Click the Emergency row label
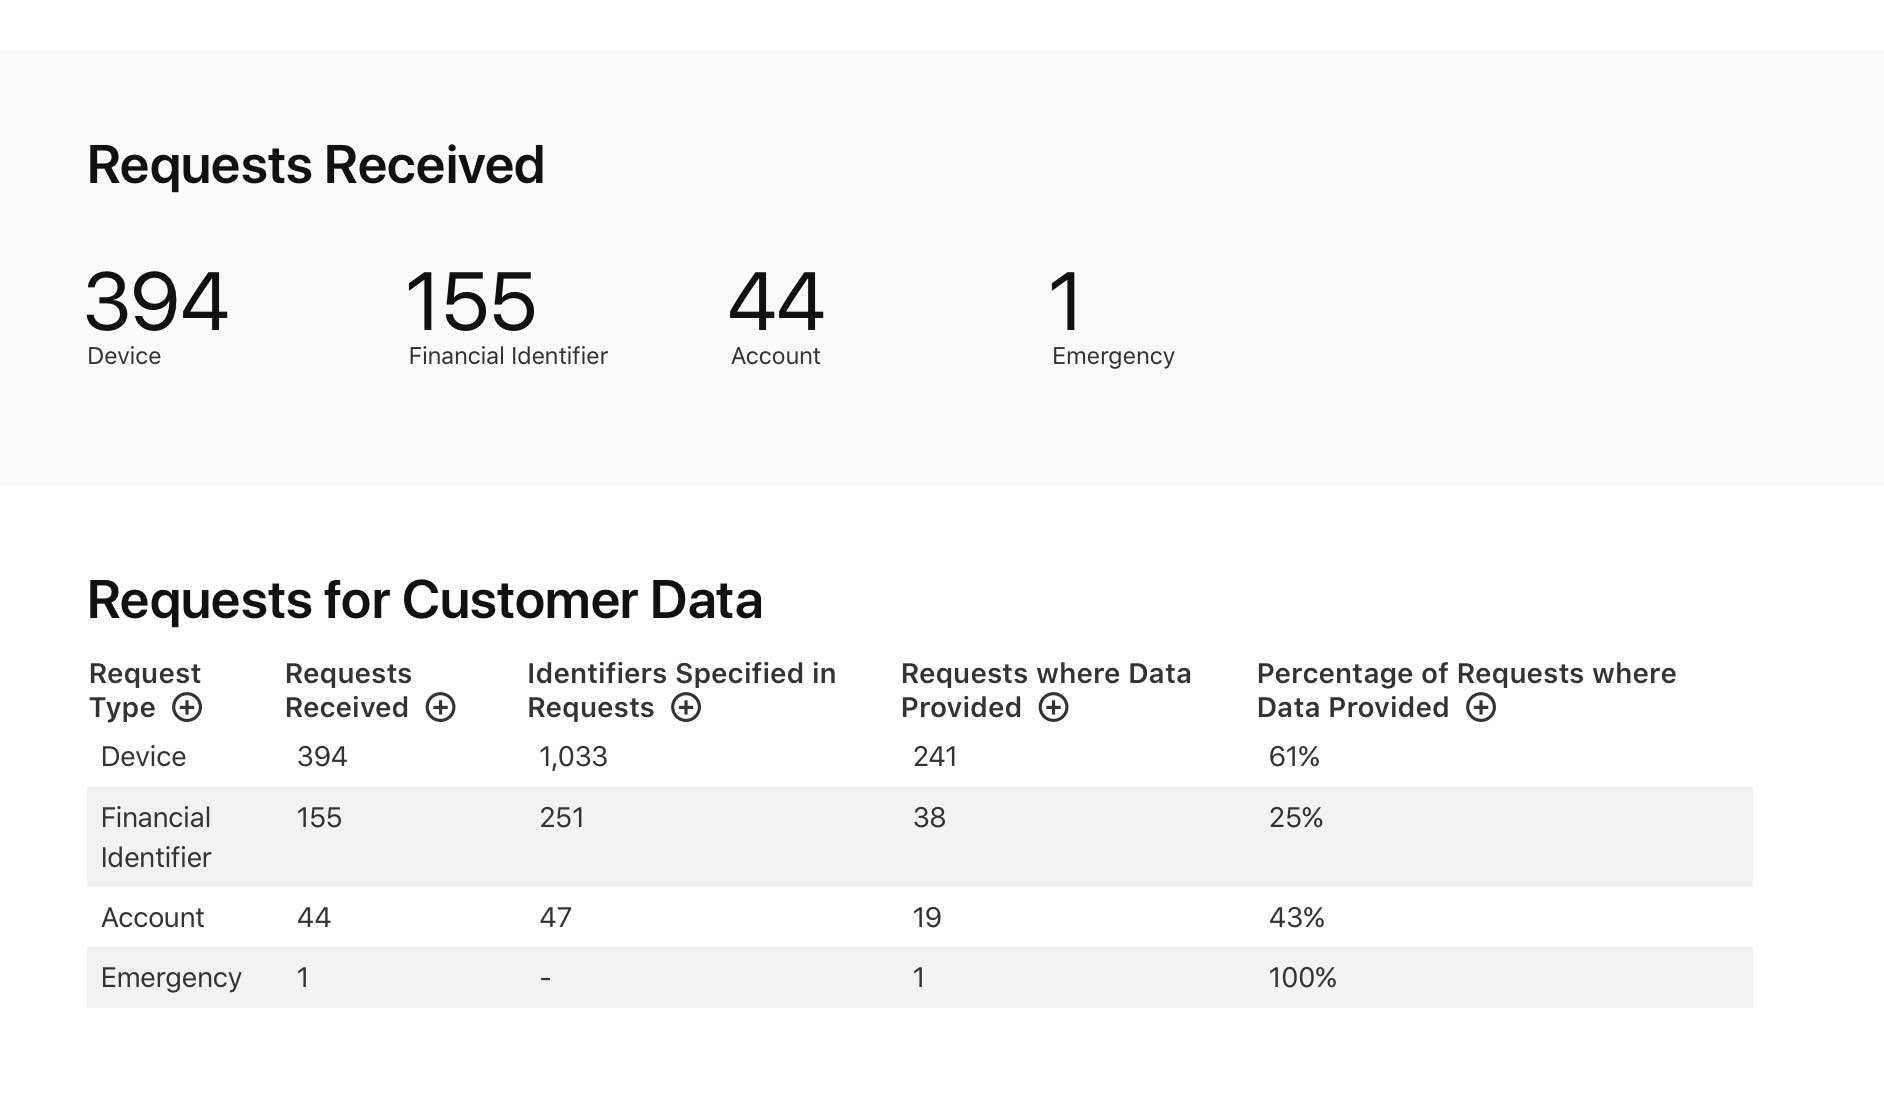1884x1100 pixels. click(x=171, y=978)
